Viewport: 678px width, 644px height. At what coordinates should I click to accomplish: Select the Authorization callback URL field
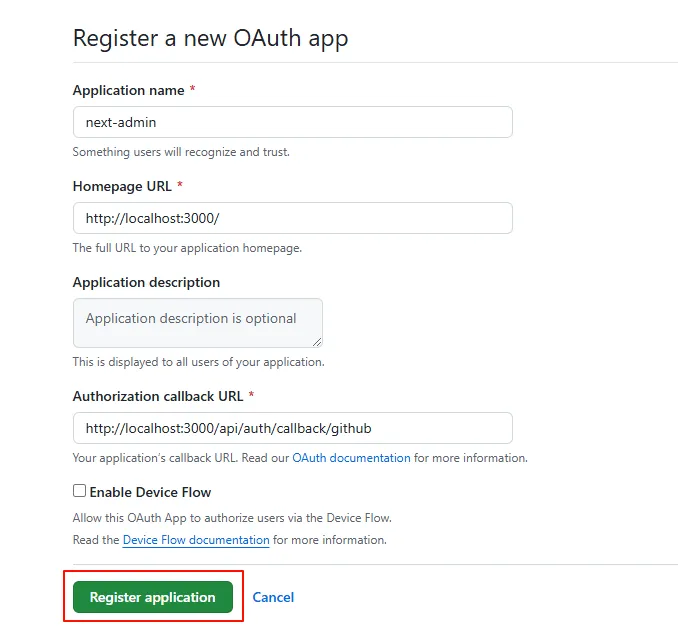(293, 428)
